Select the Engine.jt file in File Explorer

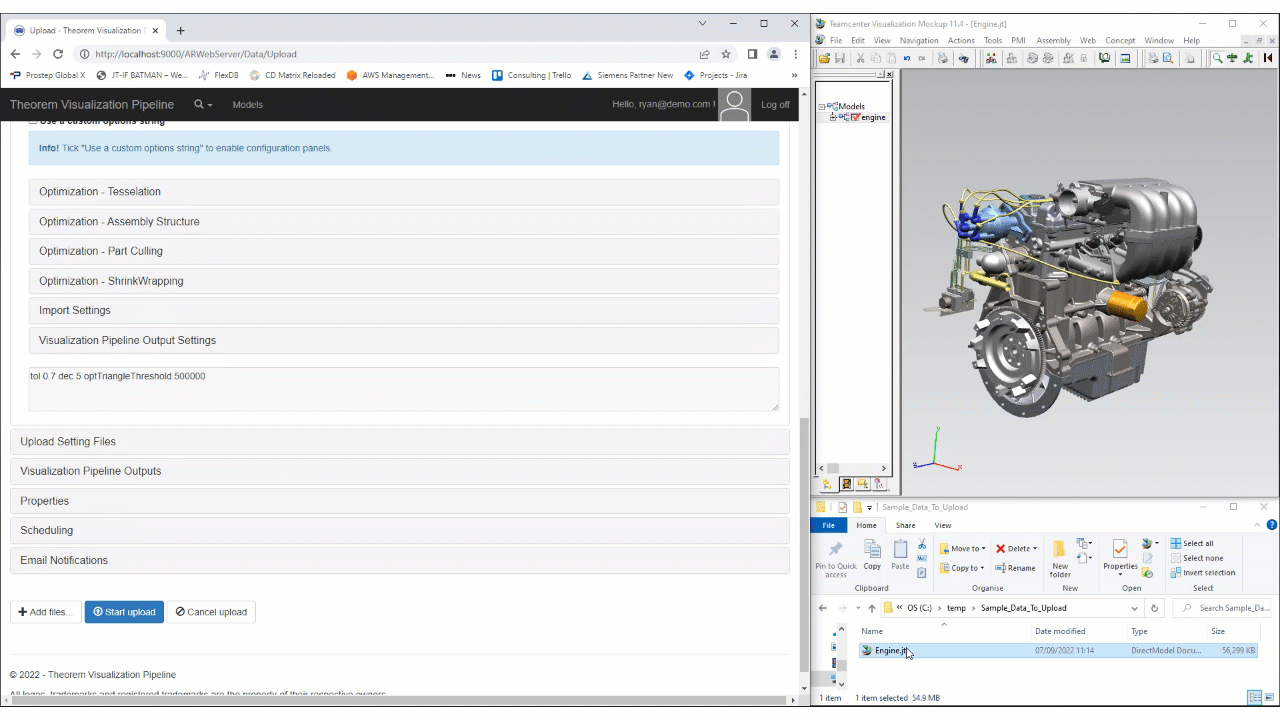889,650
